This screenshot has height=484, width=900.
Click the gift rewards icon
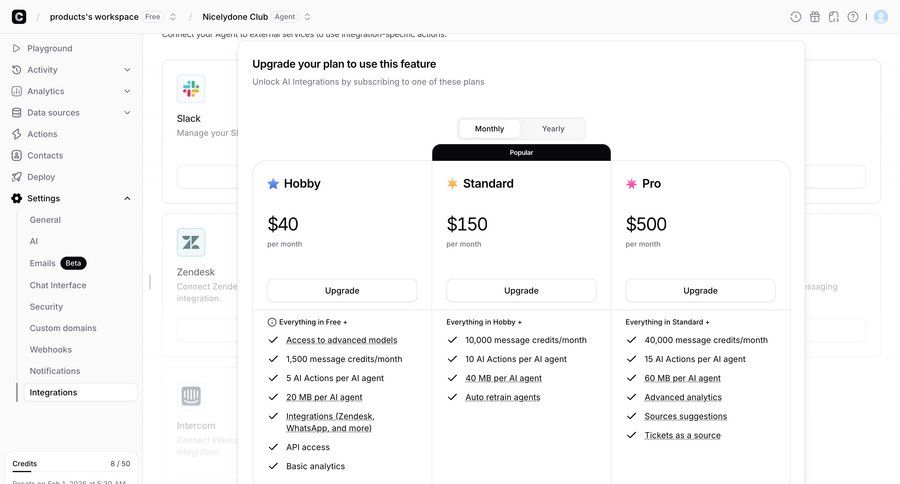click(x=815, y=17)
